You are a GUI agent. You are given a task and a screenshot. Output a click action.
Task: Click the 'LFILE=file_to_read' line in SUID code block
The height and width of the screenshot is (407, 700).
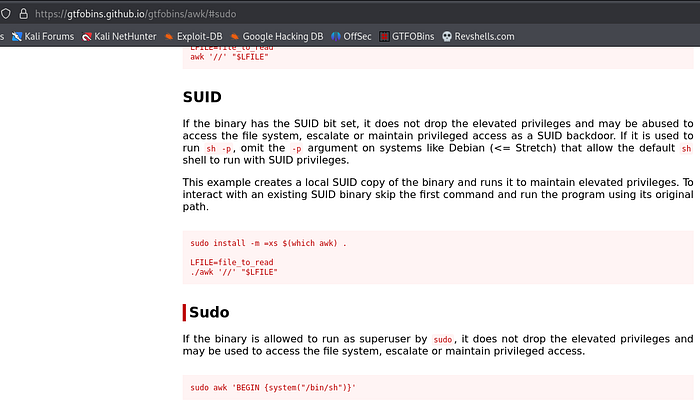[232, 262]
